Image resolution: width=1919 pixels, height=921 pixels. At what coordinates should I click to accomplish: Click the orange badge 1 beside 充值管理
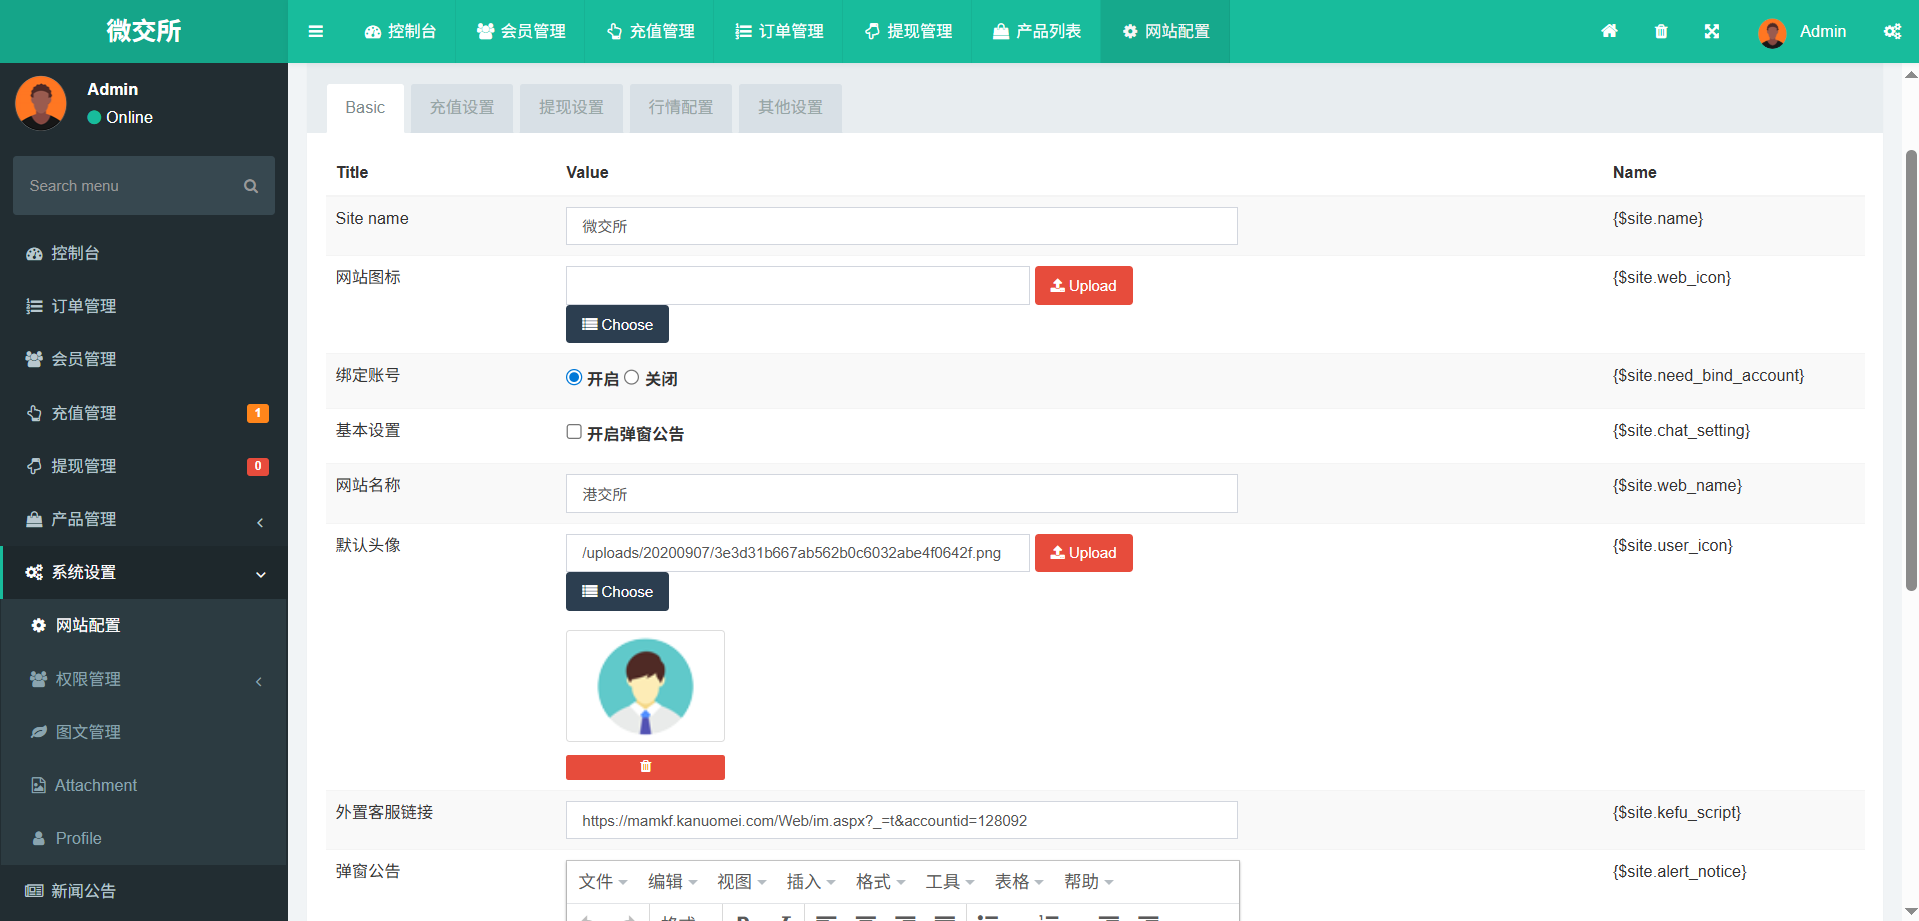tap(258, 413)
